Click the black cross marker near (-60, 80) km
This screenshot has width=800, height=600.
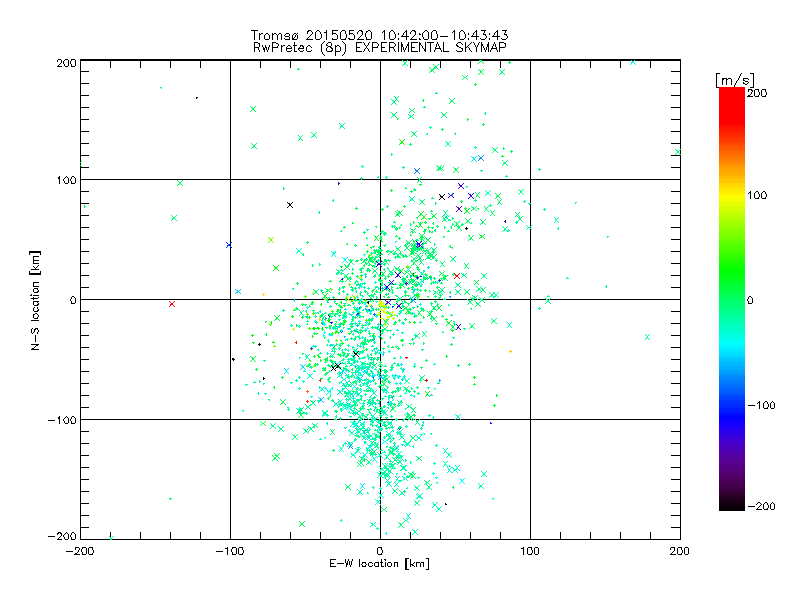point(290,205)
